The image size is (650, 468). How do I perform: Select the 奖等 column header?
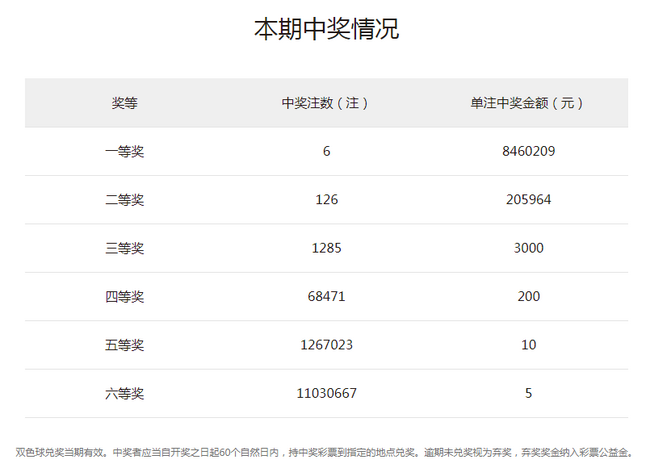point(125,103)
